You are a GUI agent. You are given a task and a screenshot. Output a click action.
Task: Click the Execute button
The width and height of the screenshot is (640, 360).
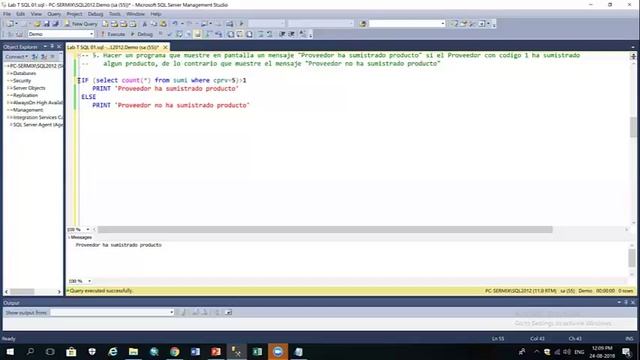[113, 34]
